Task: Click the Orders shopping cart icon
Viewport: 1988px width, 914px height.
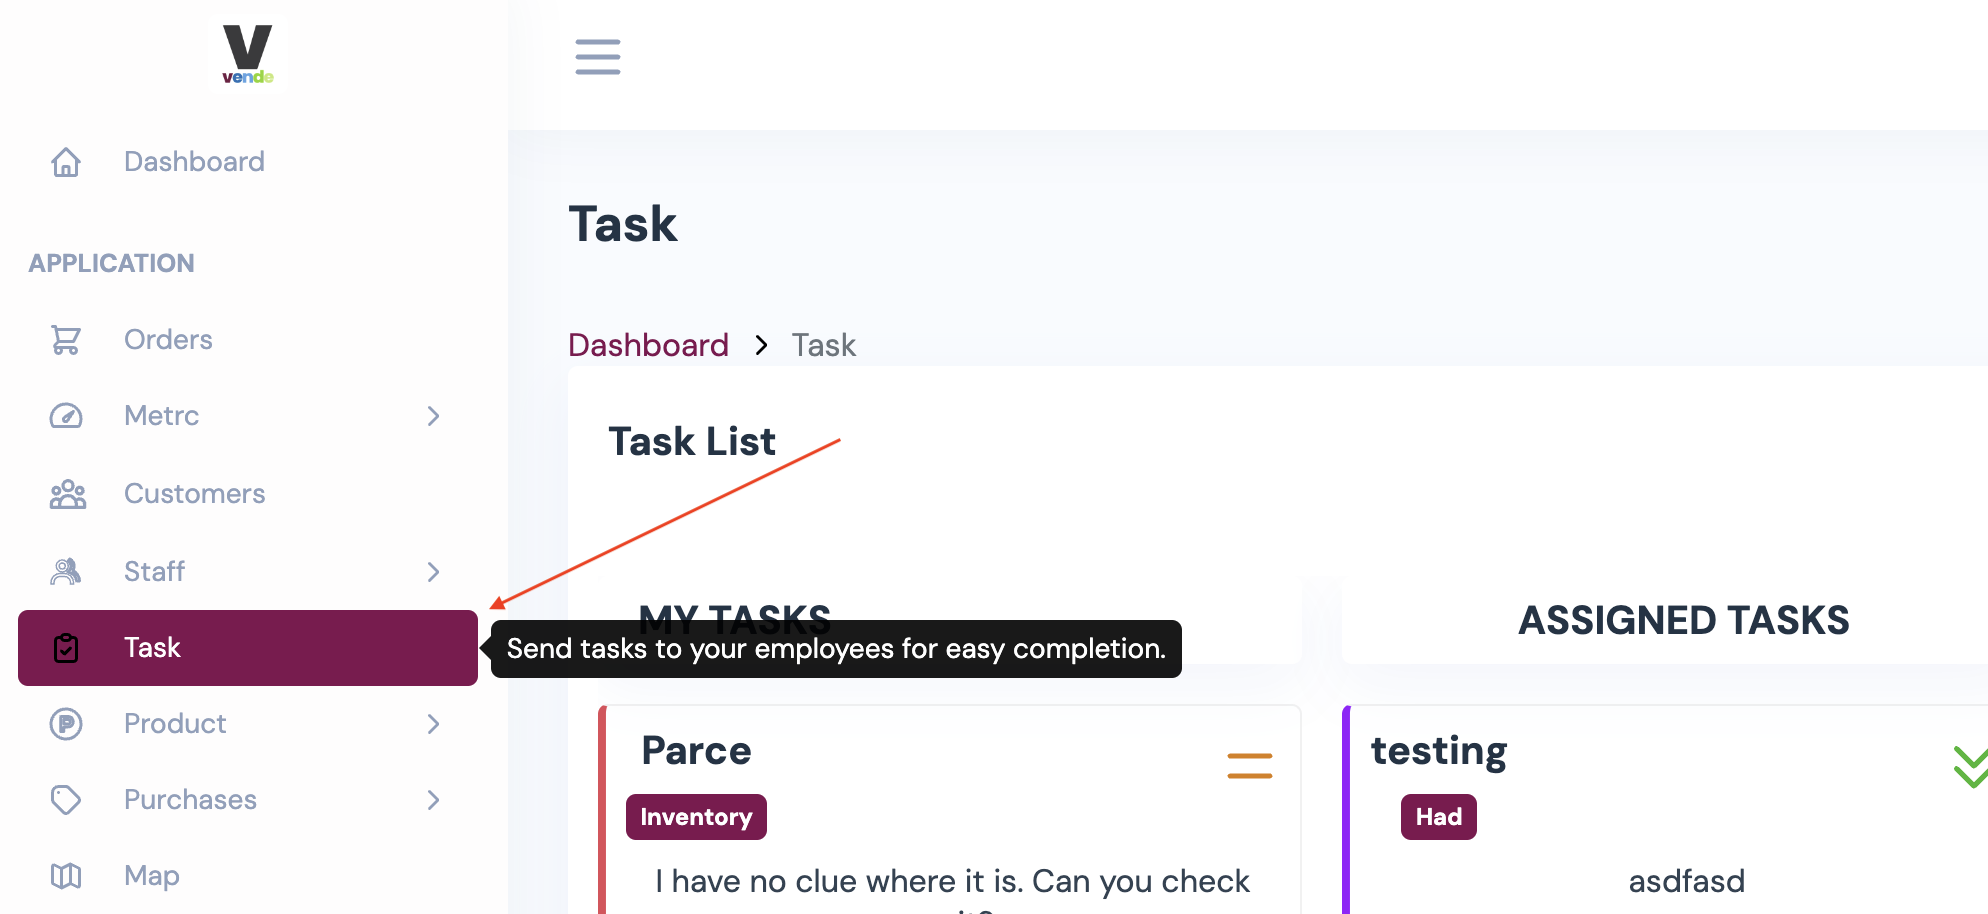Action: (x=66, y=340)
